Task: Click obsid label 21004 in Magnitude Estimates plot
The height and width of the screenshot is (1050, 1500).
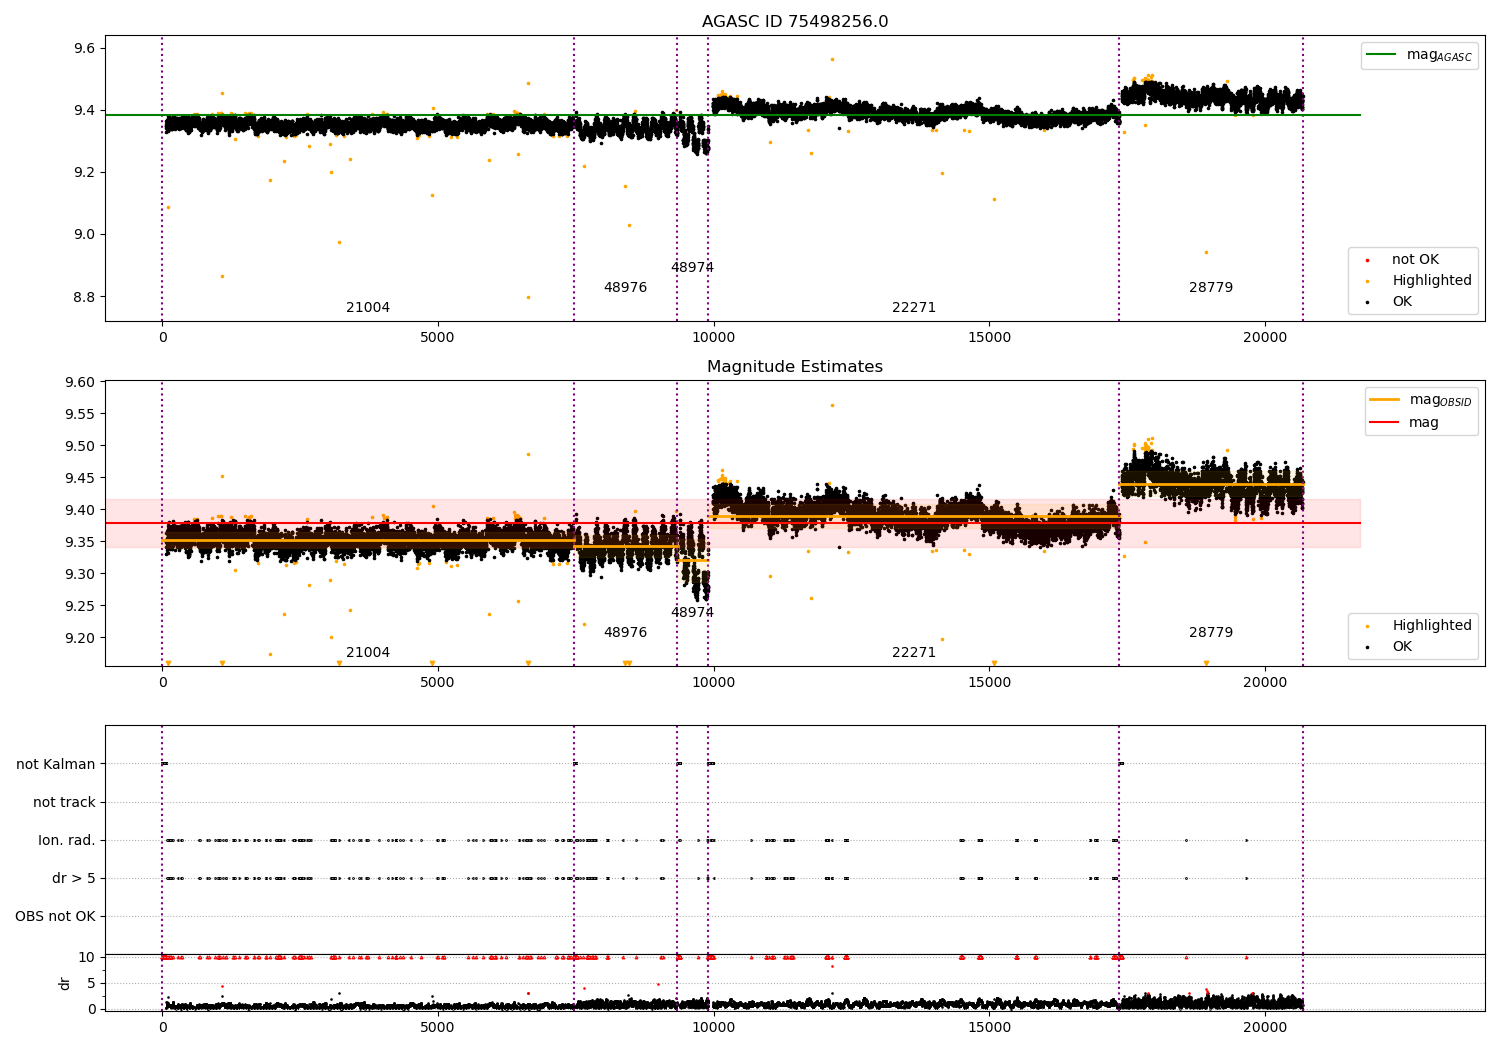Action: click(x=368, y=653)
